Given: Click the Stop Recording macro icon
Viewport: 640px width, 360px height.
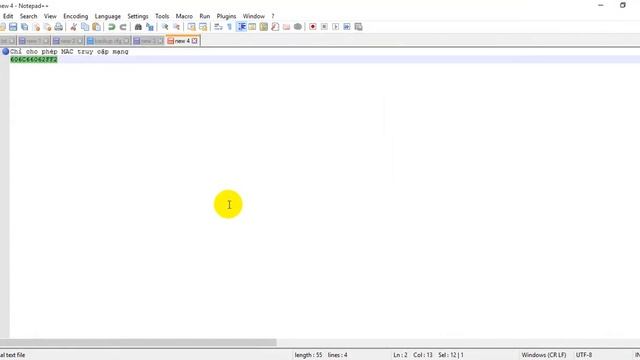Looking at the screenshot, I should (324, 27).
